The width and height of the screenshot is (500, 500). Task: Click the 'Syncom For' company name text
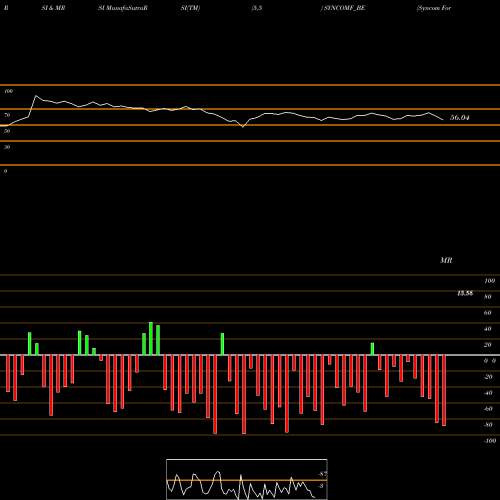pos(434,8)
